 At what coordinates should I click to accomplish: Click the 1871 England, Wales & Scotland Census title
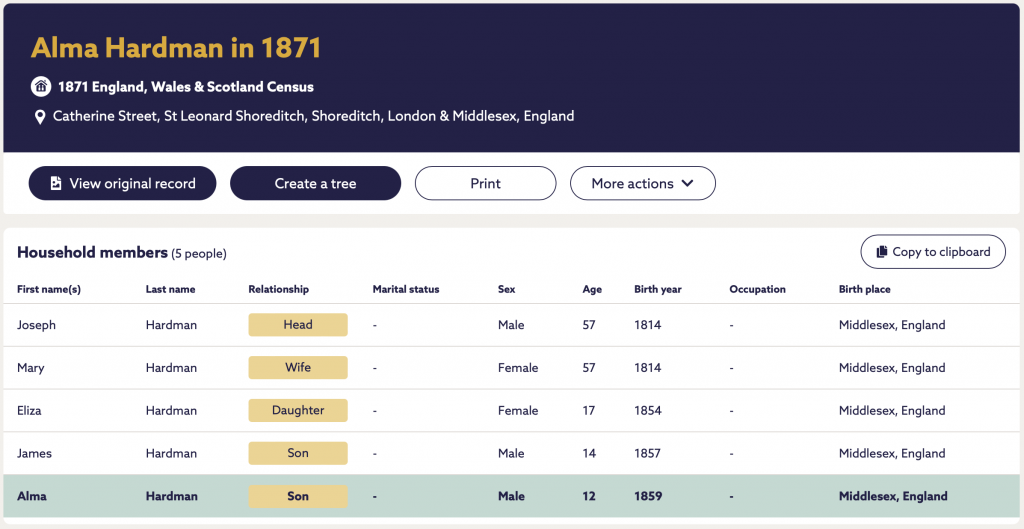click(x=185, y=87)
